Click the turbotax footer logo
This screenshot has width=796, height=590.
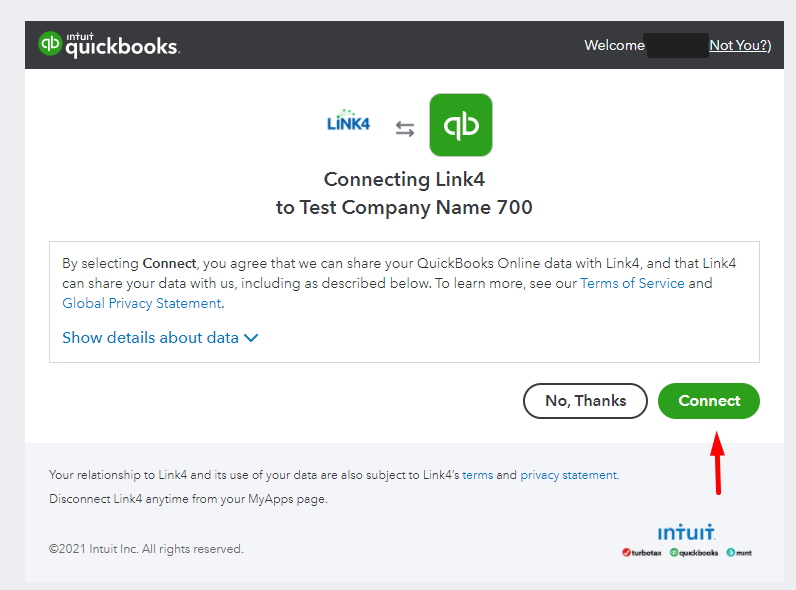[x=642, y=552]
